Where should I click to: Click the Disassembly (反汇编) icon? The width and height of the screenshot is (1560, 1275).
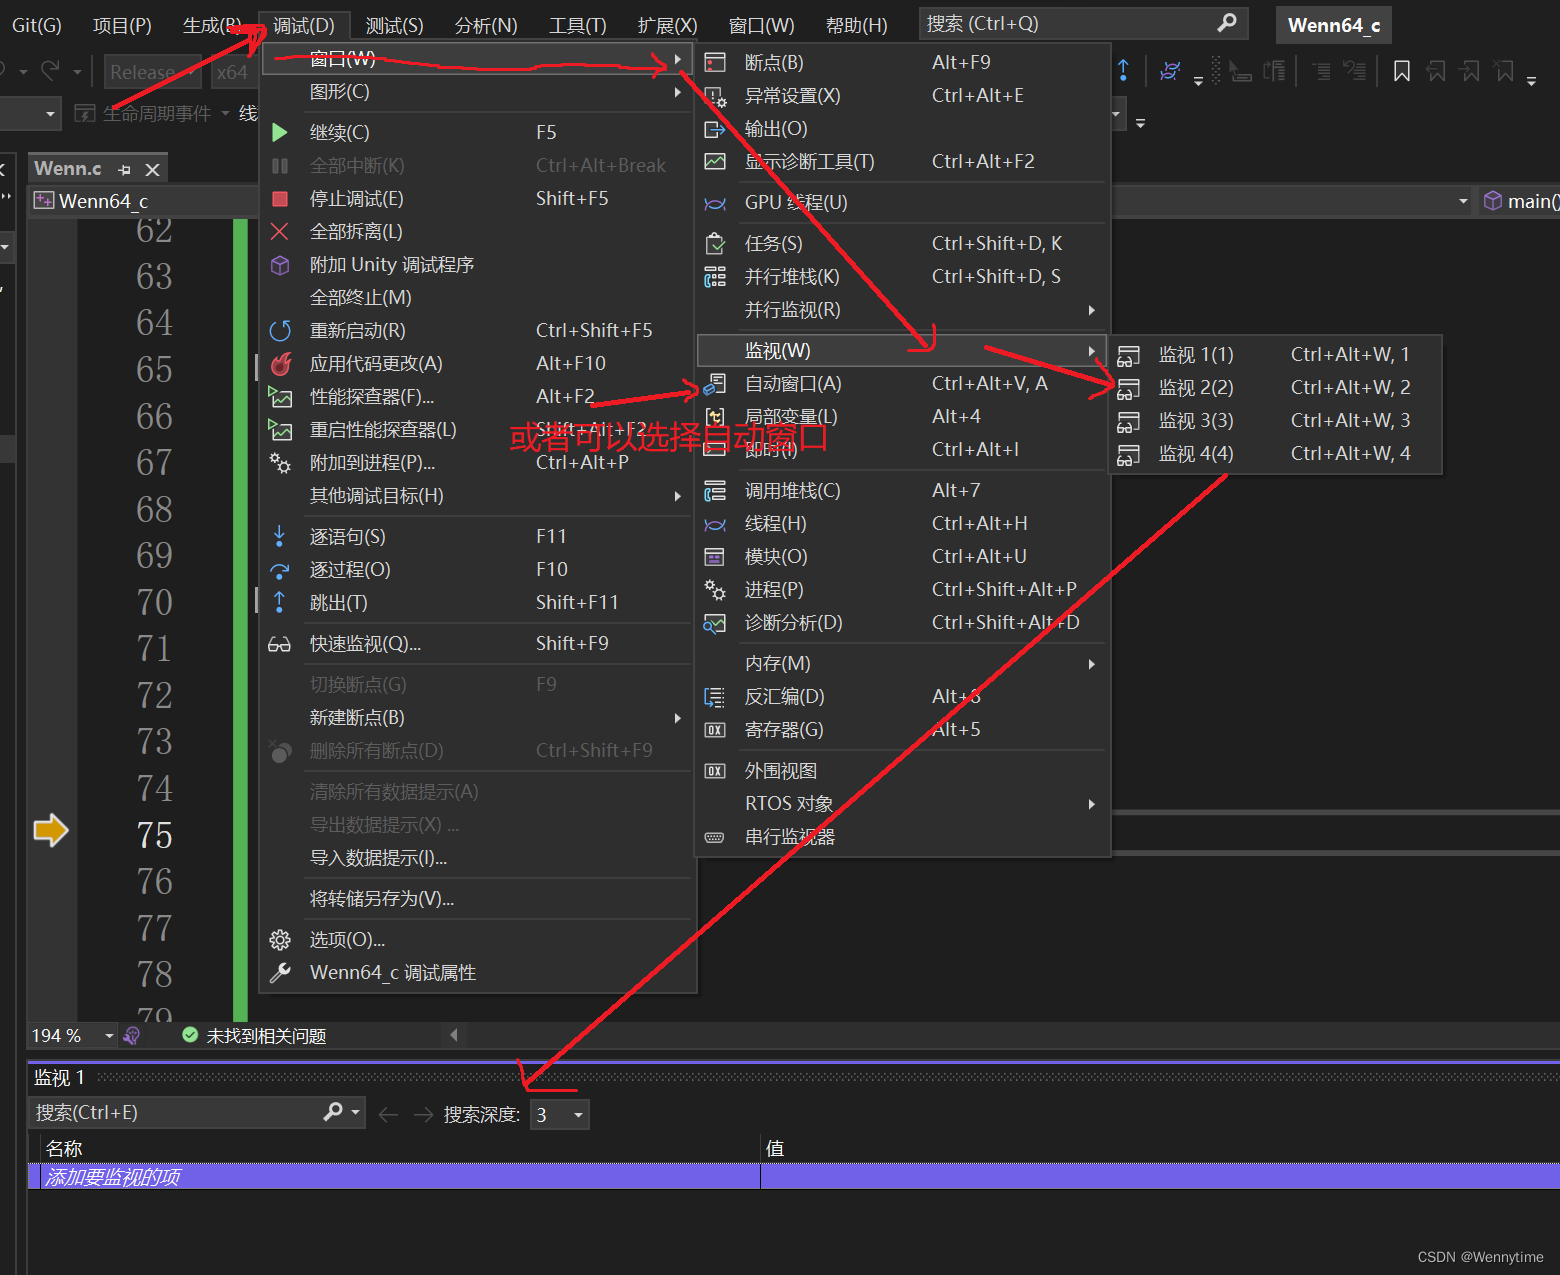tap(715, 697)
